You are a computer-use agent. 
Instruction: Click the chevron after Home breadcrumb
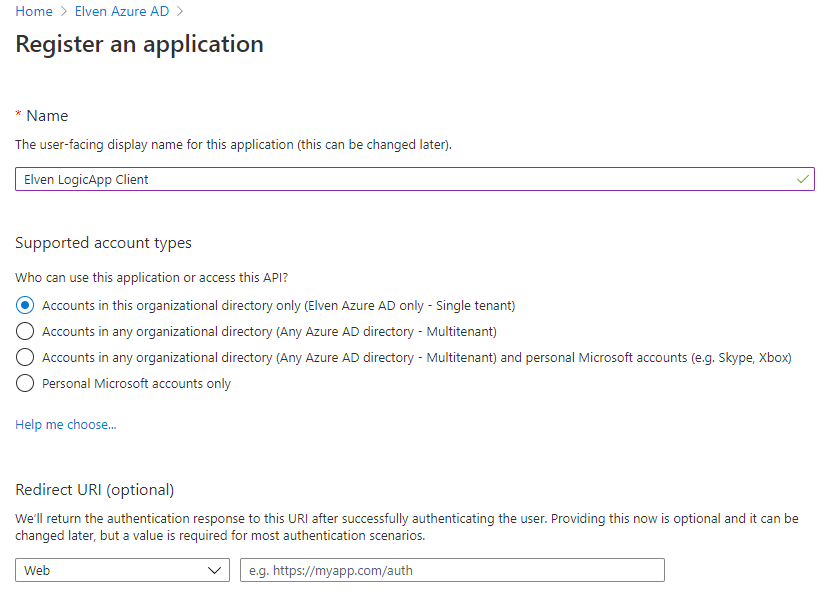click(x=64, y=12)
